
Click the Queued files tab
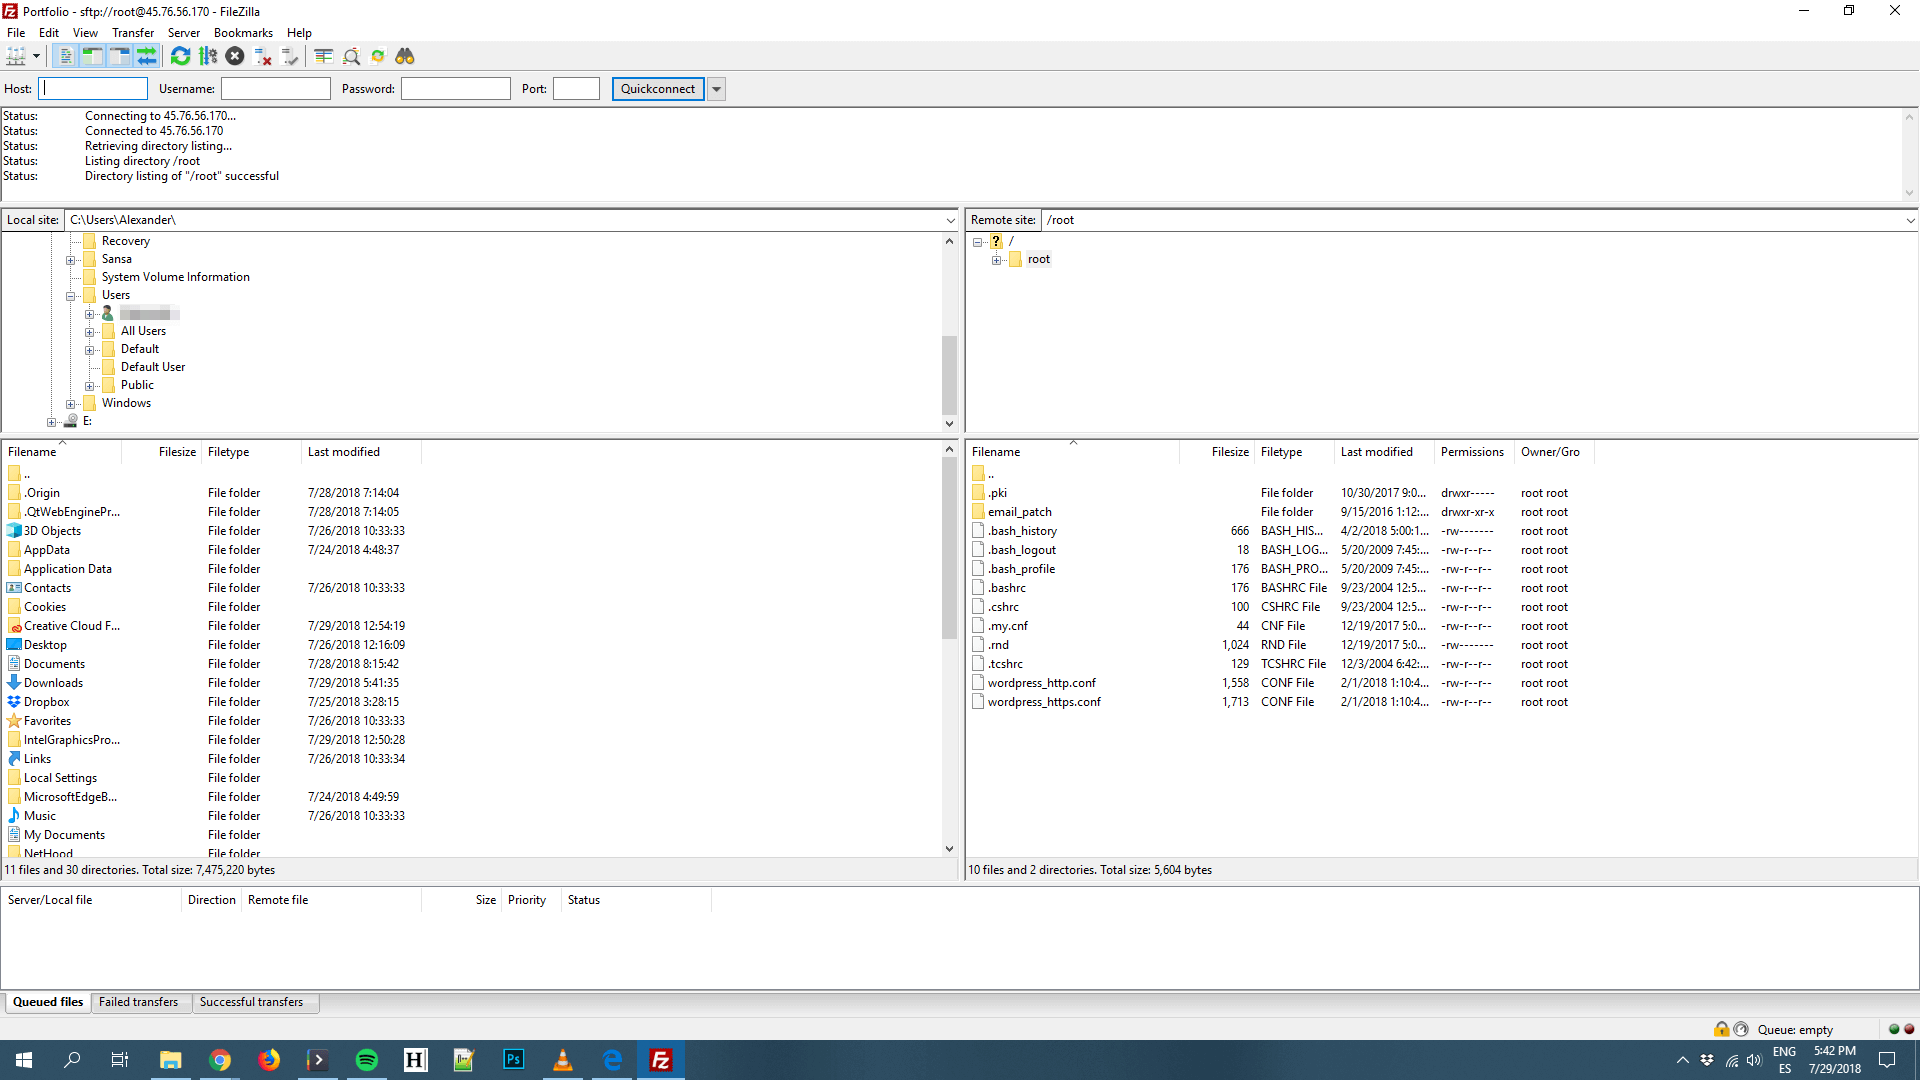tap(47, 1002)
